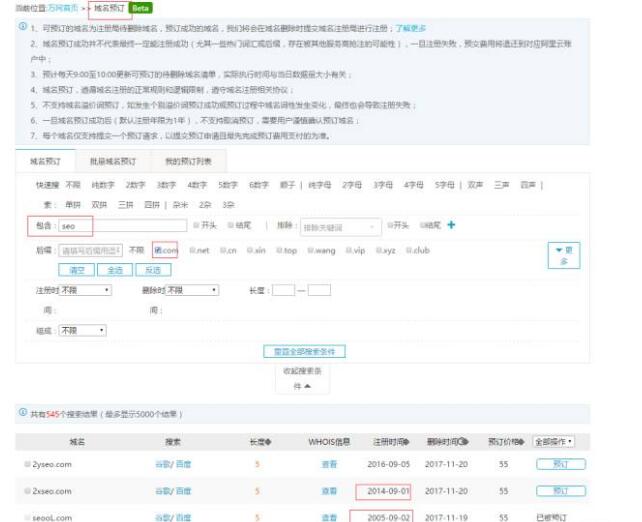
Task: Open 百度 search link for 2yseo.com
Action: [184, 464]
